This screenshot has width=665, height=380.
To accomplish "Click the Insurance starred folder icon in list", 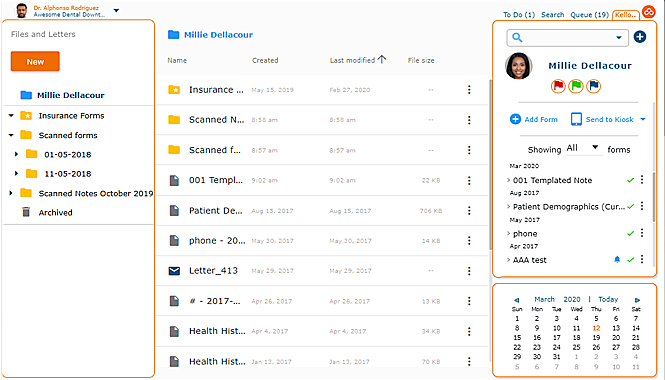I will (174, 89).
